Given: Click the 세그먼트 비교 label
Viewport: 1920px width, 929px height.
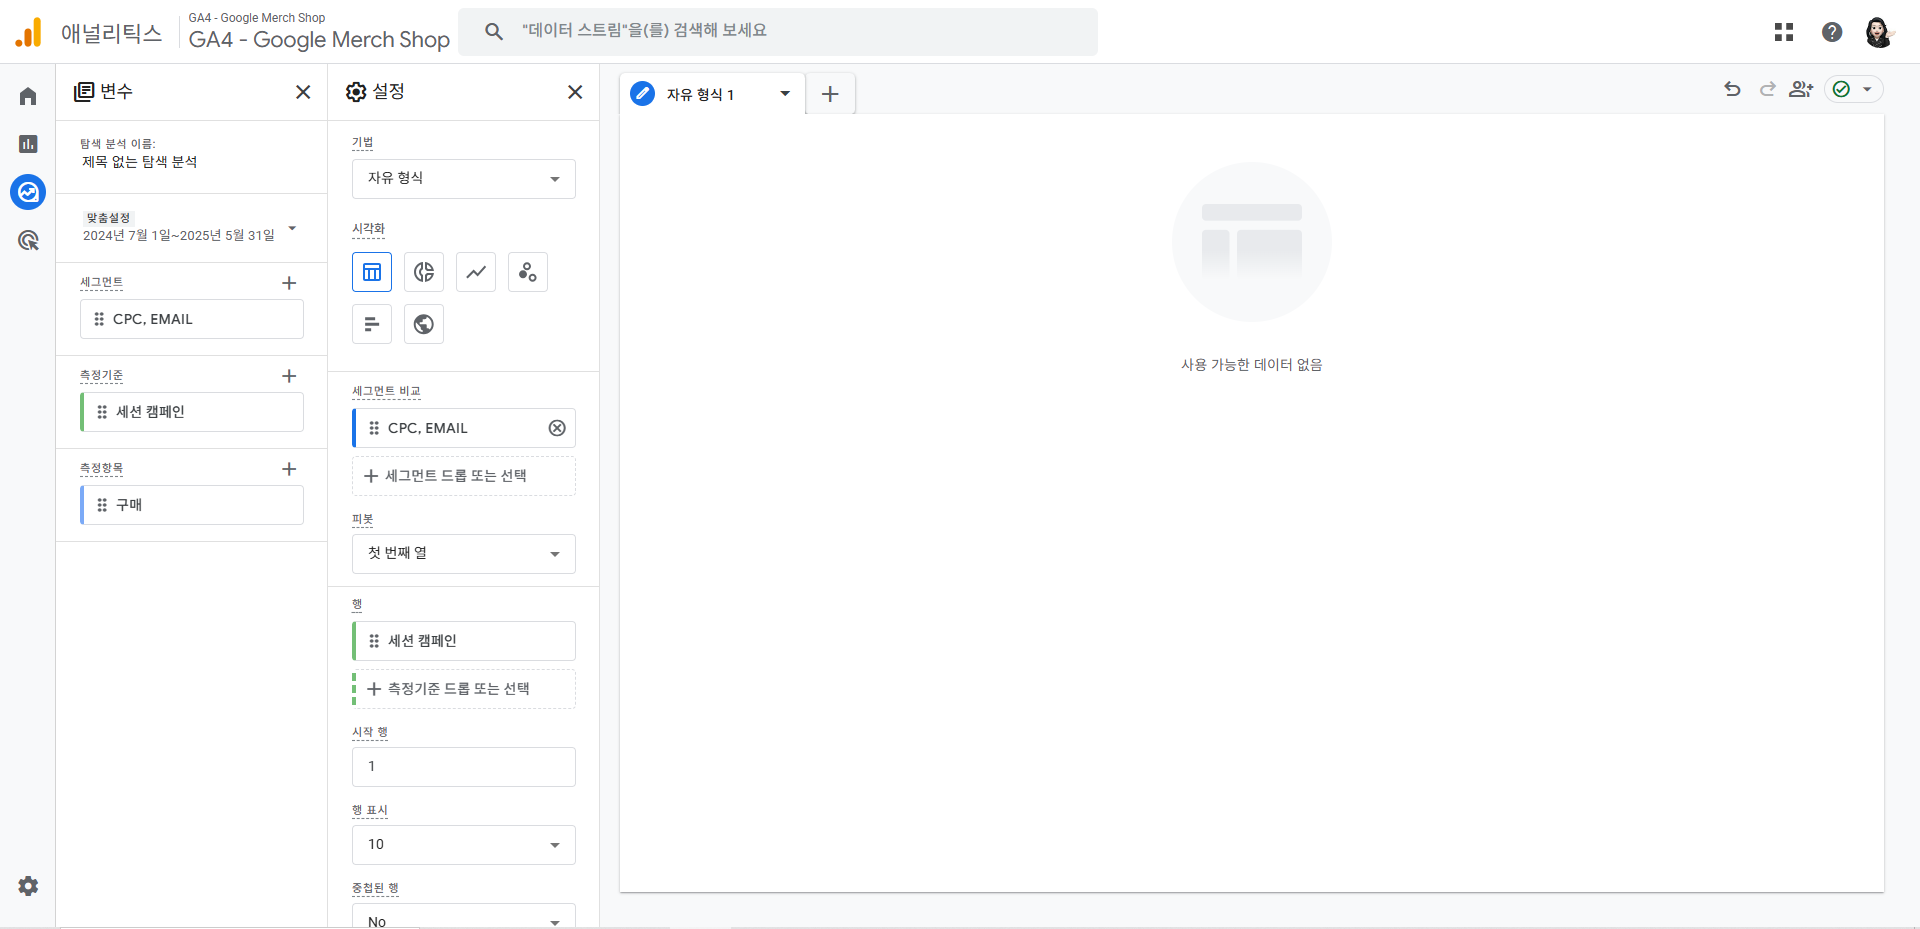Looking at the screenshot, I should (x=386, y=391).
